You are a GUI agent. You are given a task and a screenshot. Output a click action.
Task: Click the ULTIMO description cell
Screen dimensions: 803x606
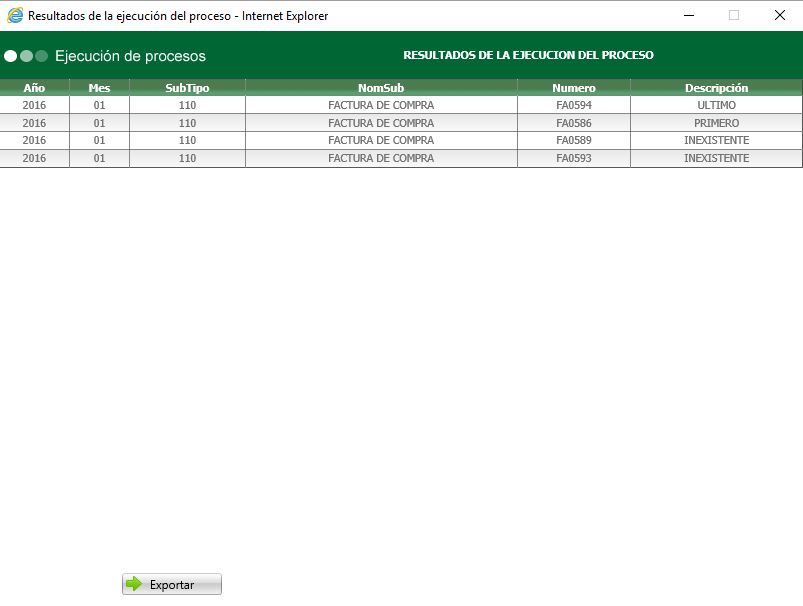point(715,105)
